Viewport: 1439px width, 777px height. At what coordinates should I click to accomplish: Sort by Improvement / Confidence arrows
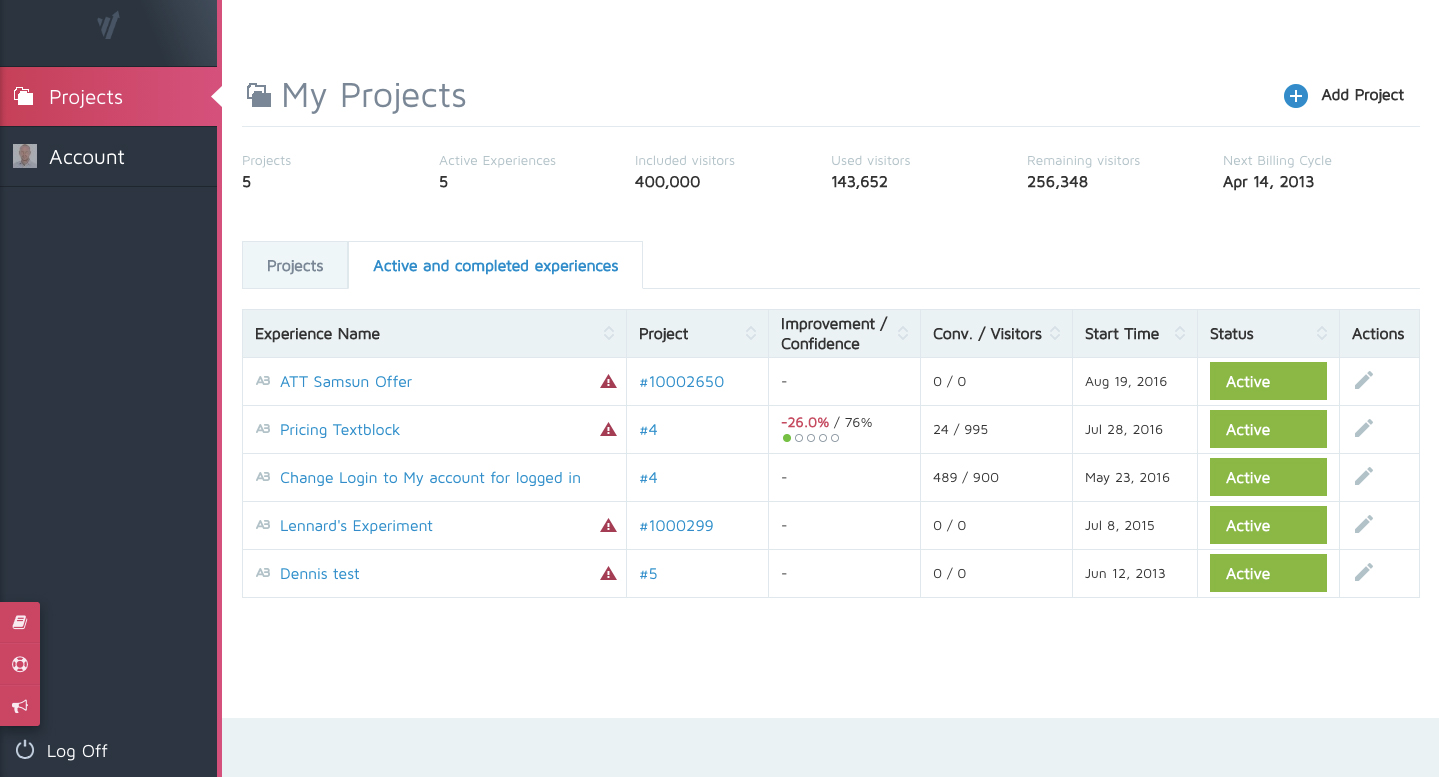[903, 333]
